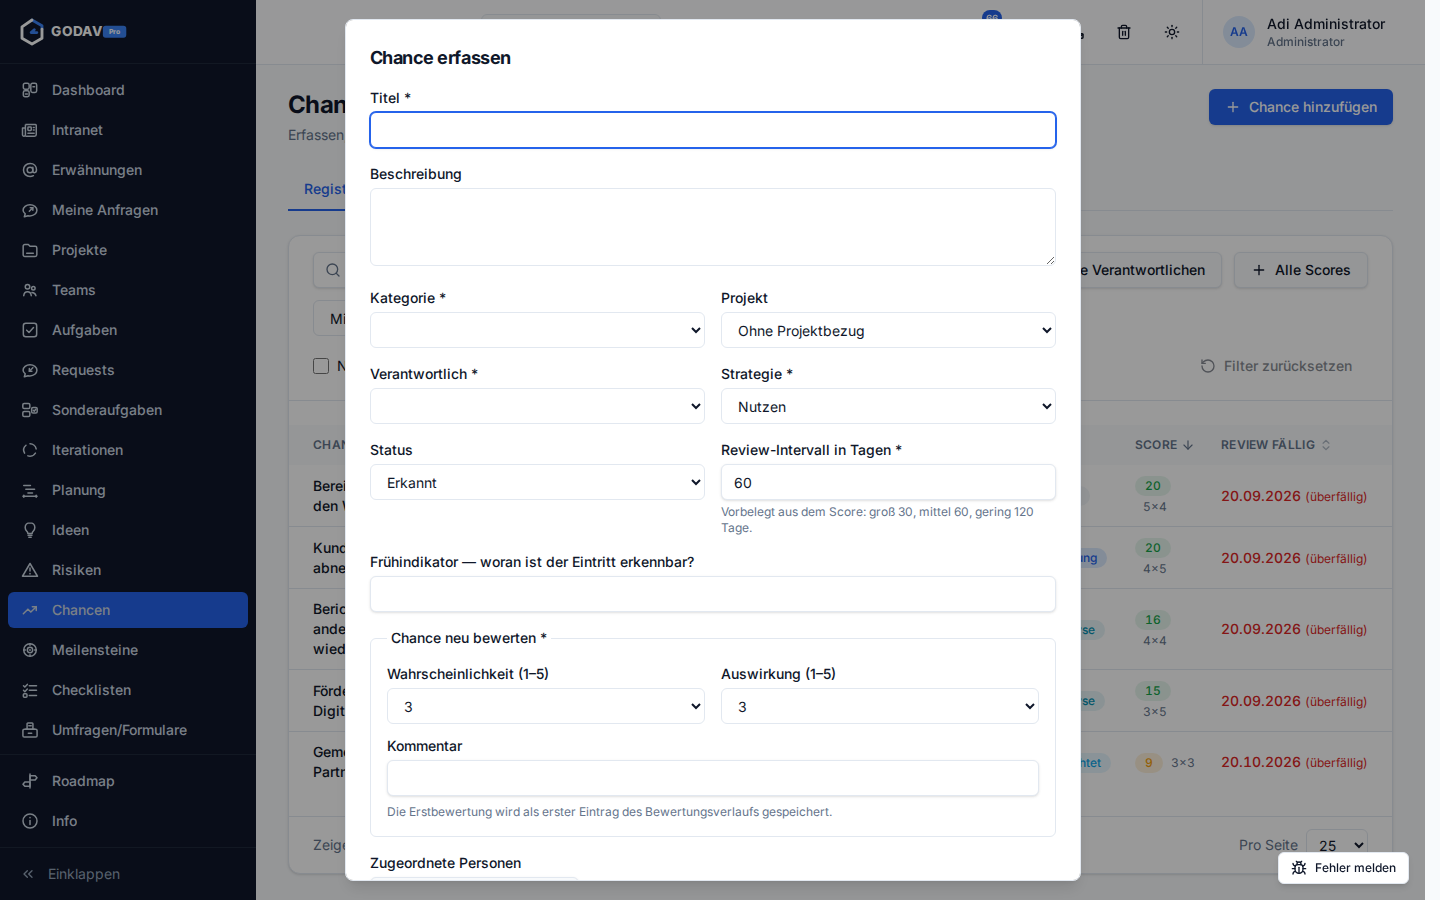Click the Chance hinzufügen button

tap(1300, 107)
